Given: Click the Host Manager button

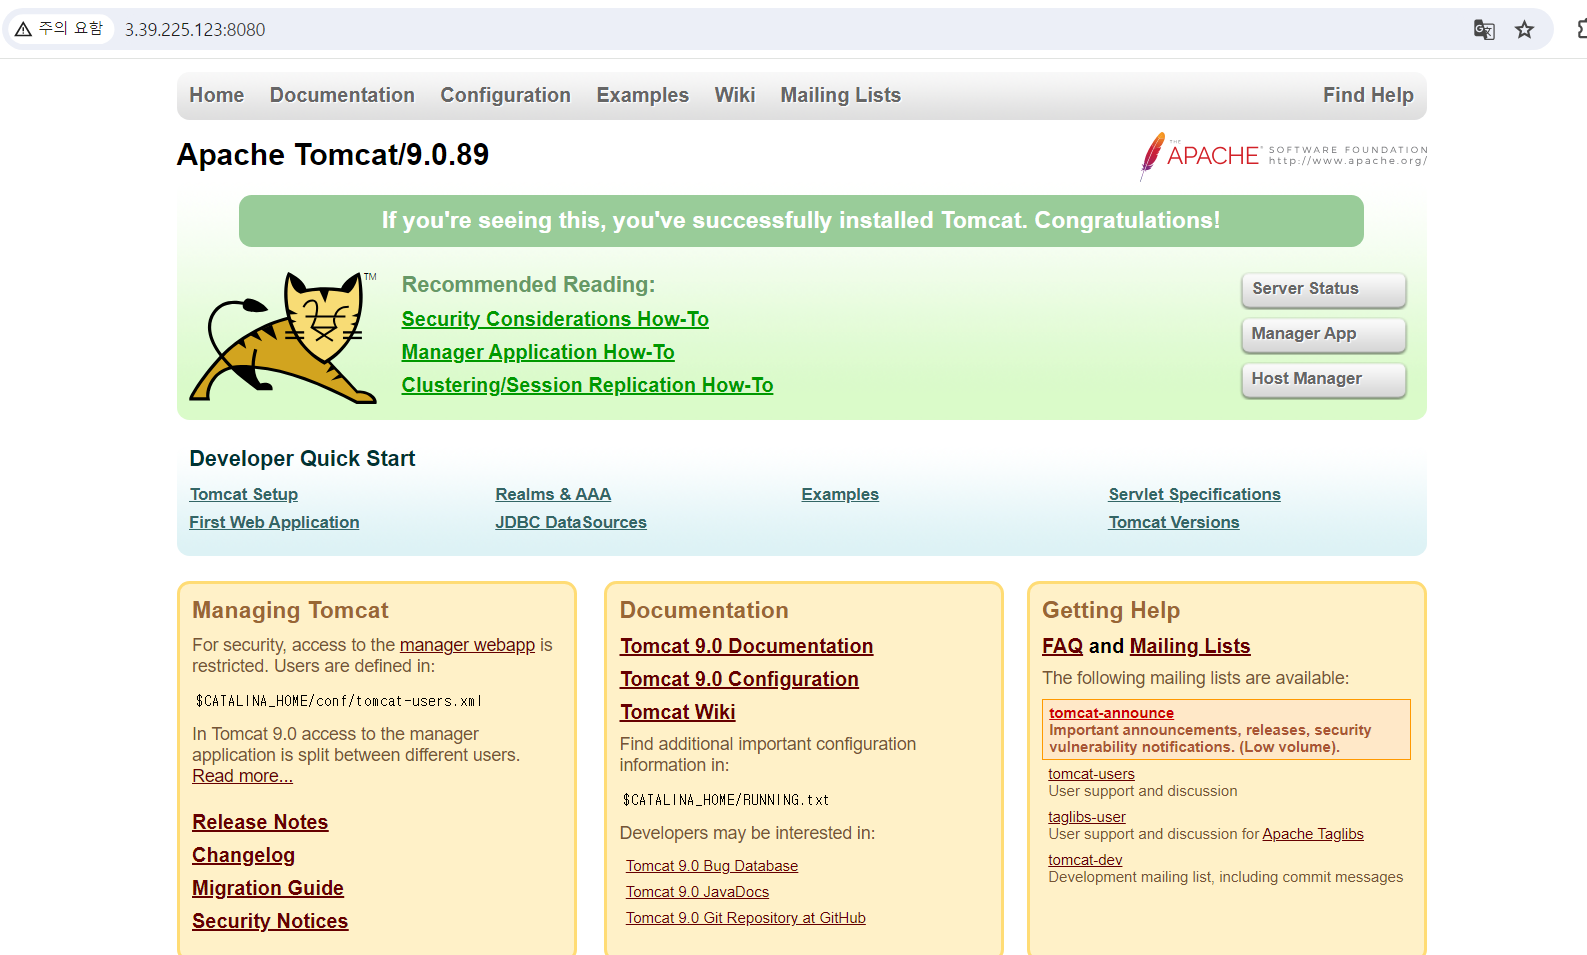Looking at the screenshot, I should [1324, 379].
